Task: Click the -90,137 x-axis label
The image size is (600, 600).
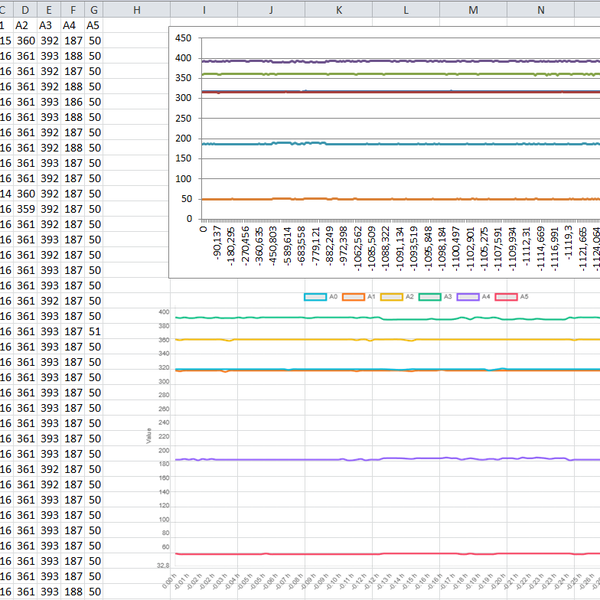Action: (x=217, y=243)
